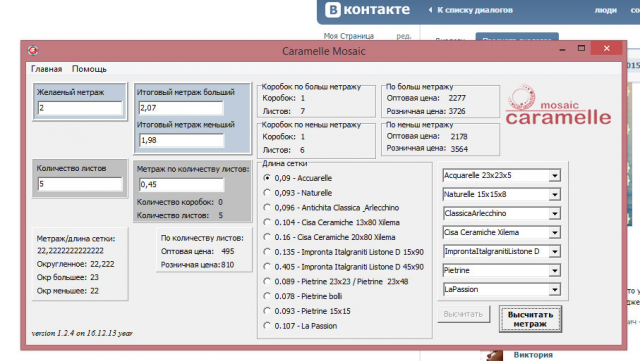
Task: Click the Желаемый метраж input field
Action: (x=80, y=108)
